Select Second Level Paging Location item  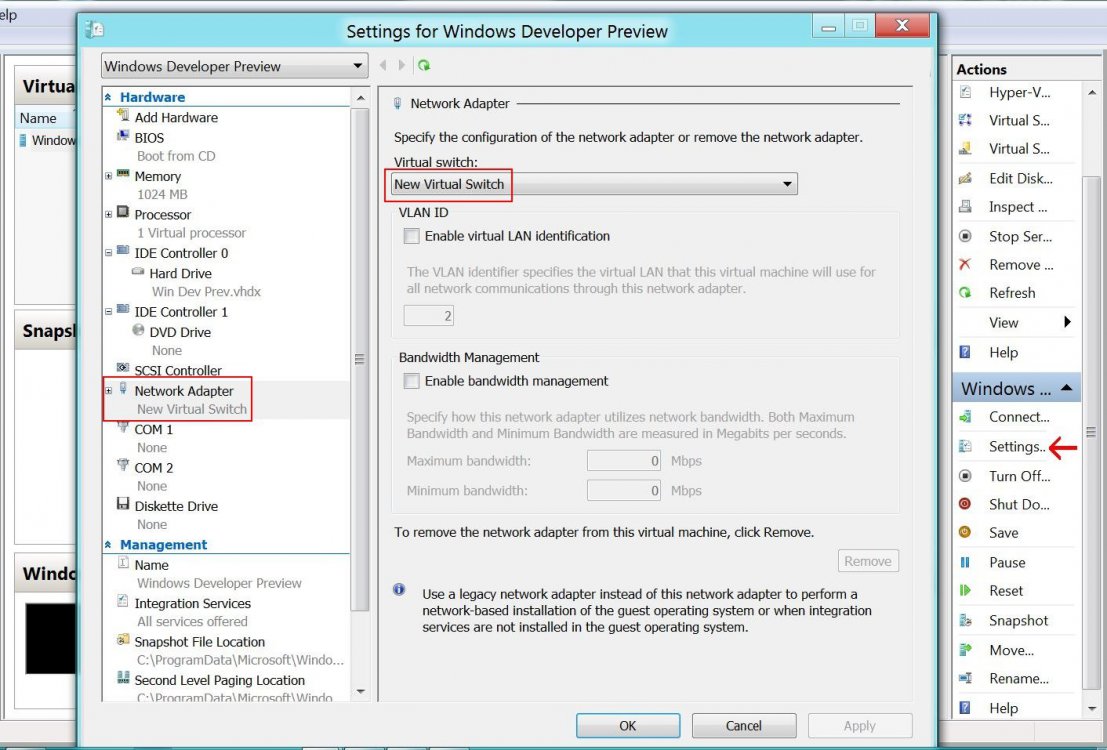[220, 680]
